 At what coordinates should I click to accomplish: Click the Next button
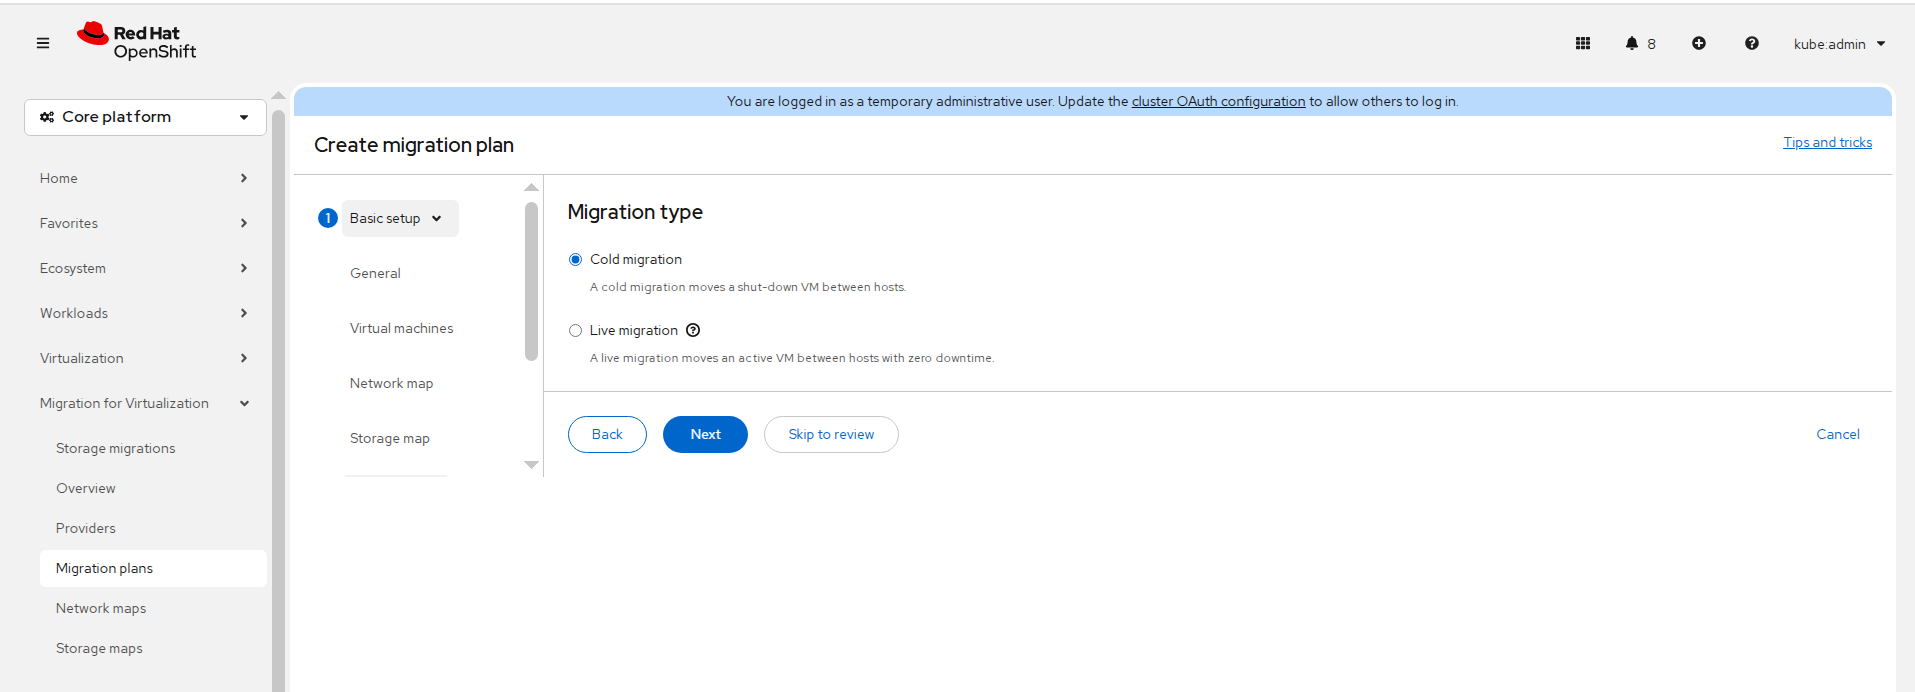[705, 434]
